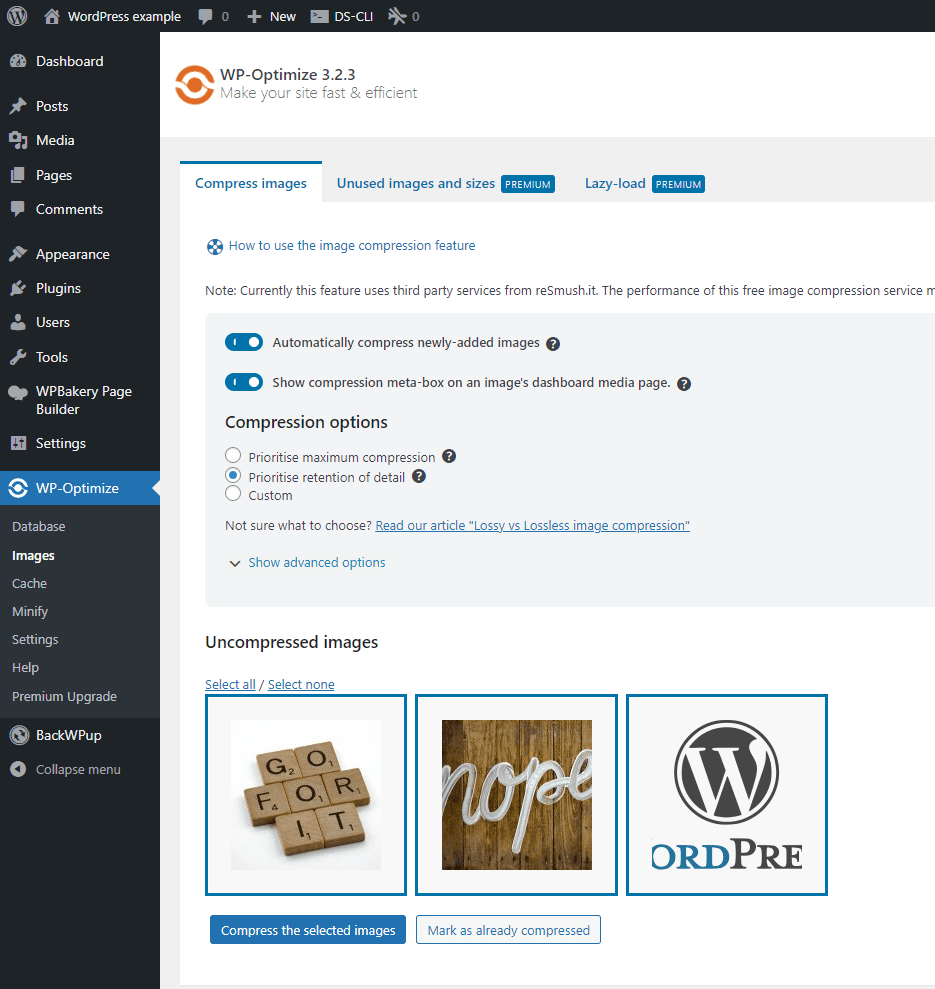Image resolution: width=935 pixels, height=989 pixels.
Task: Open Dashboard via its gauge icon
Action: (x=18, y=61)
